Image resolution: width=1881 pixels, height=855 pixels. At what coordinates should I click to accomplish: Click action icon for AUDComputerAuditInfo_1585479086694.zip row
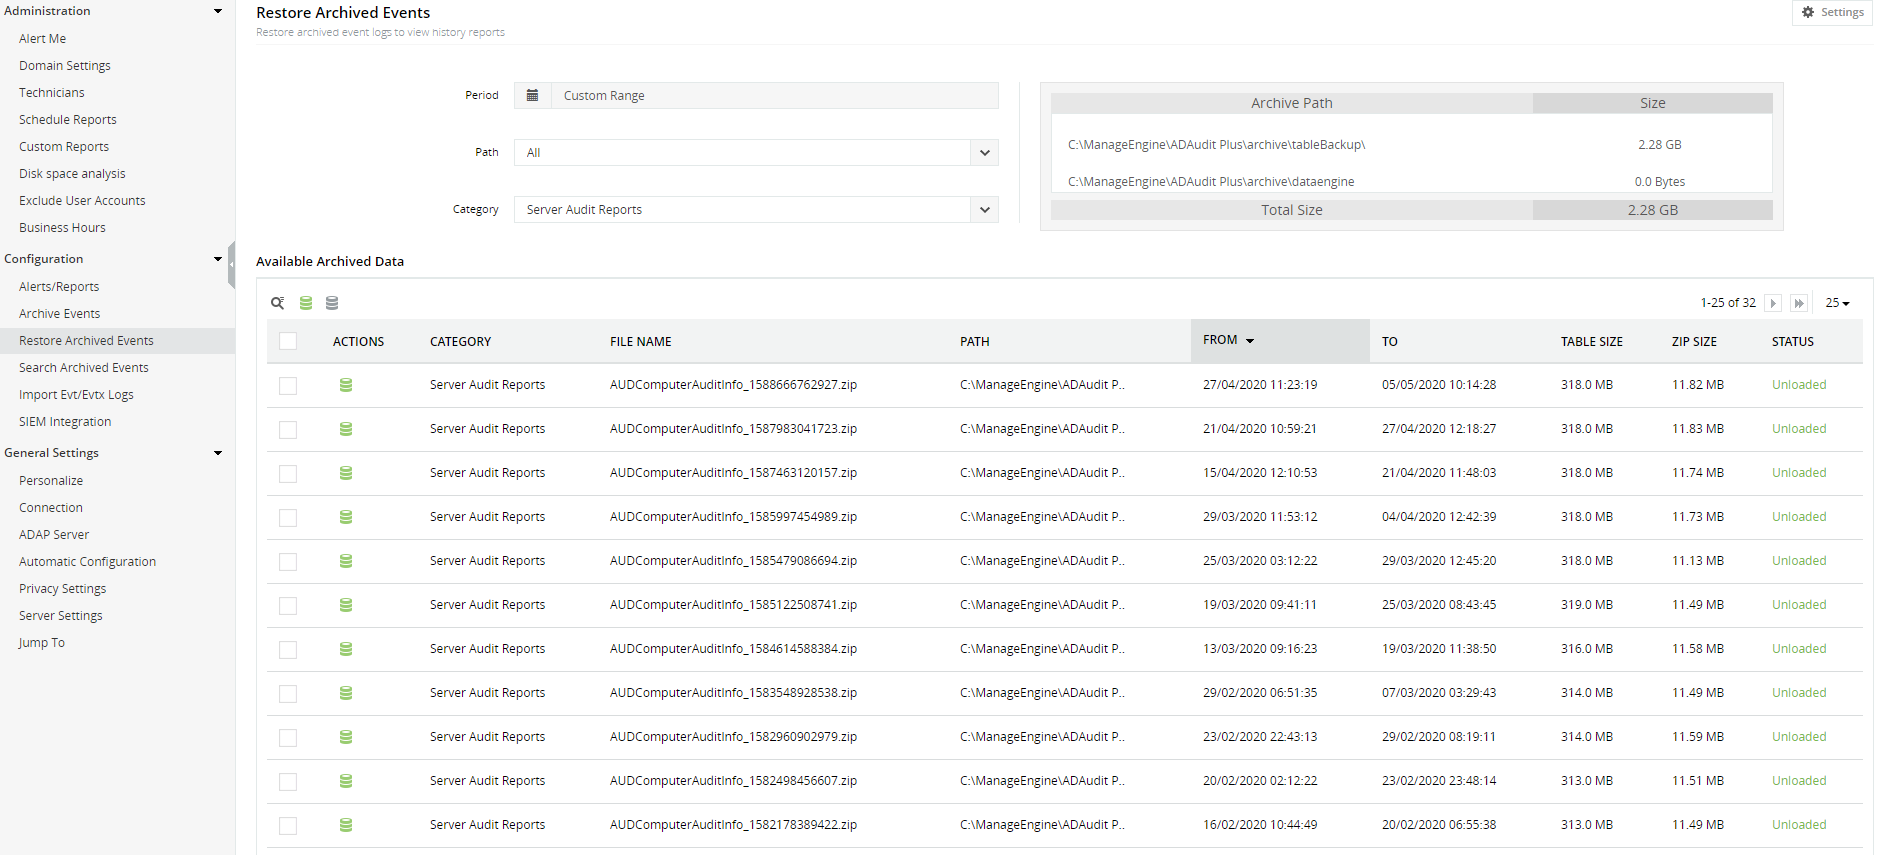pos(346,561)
